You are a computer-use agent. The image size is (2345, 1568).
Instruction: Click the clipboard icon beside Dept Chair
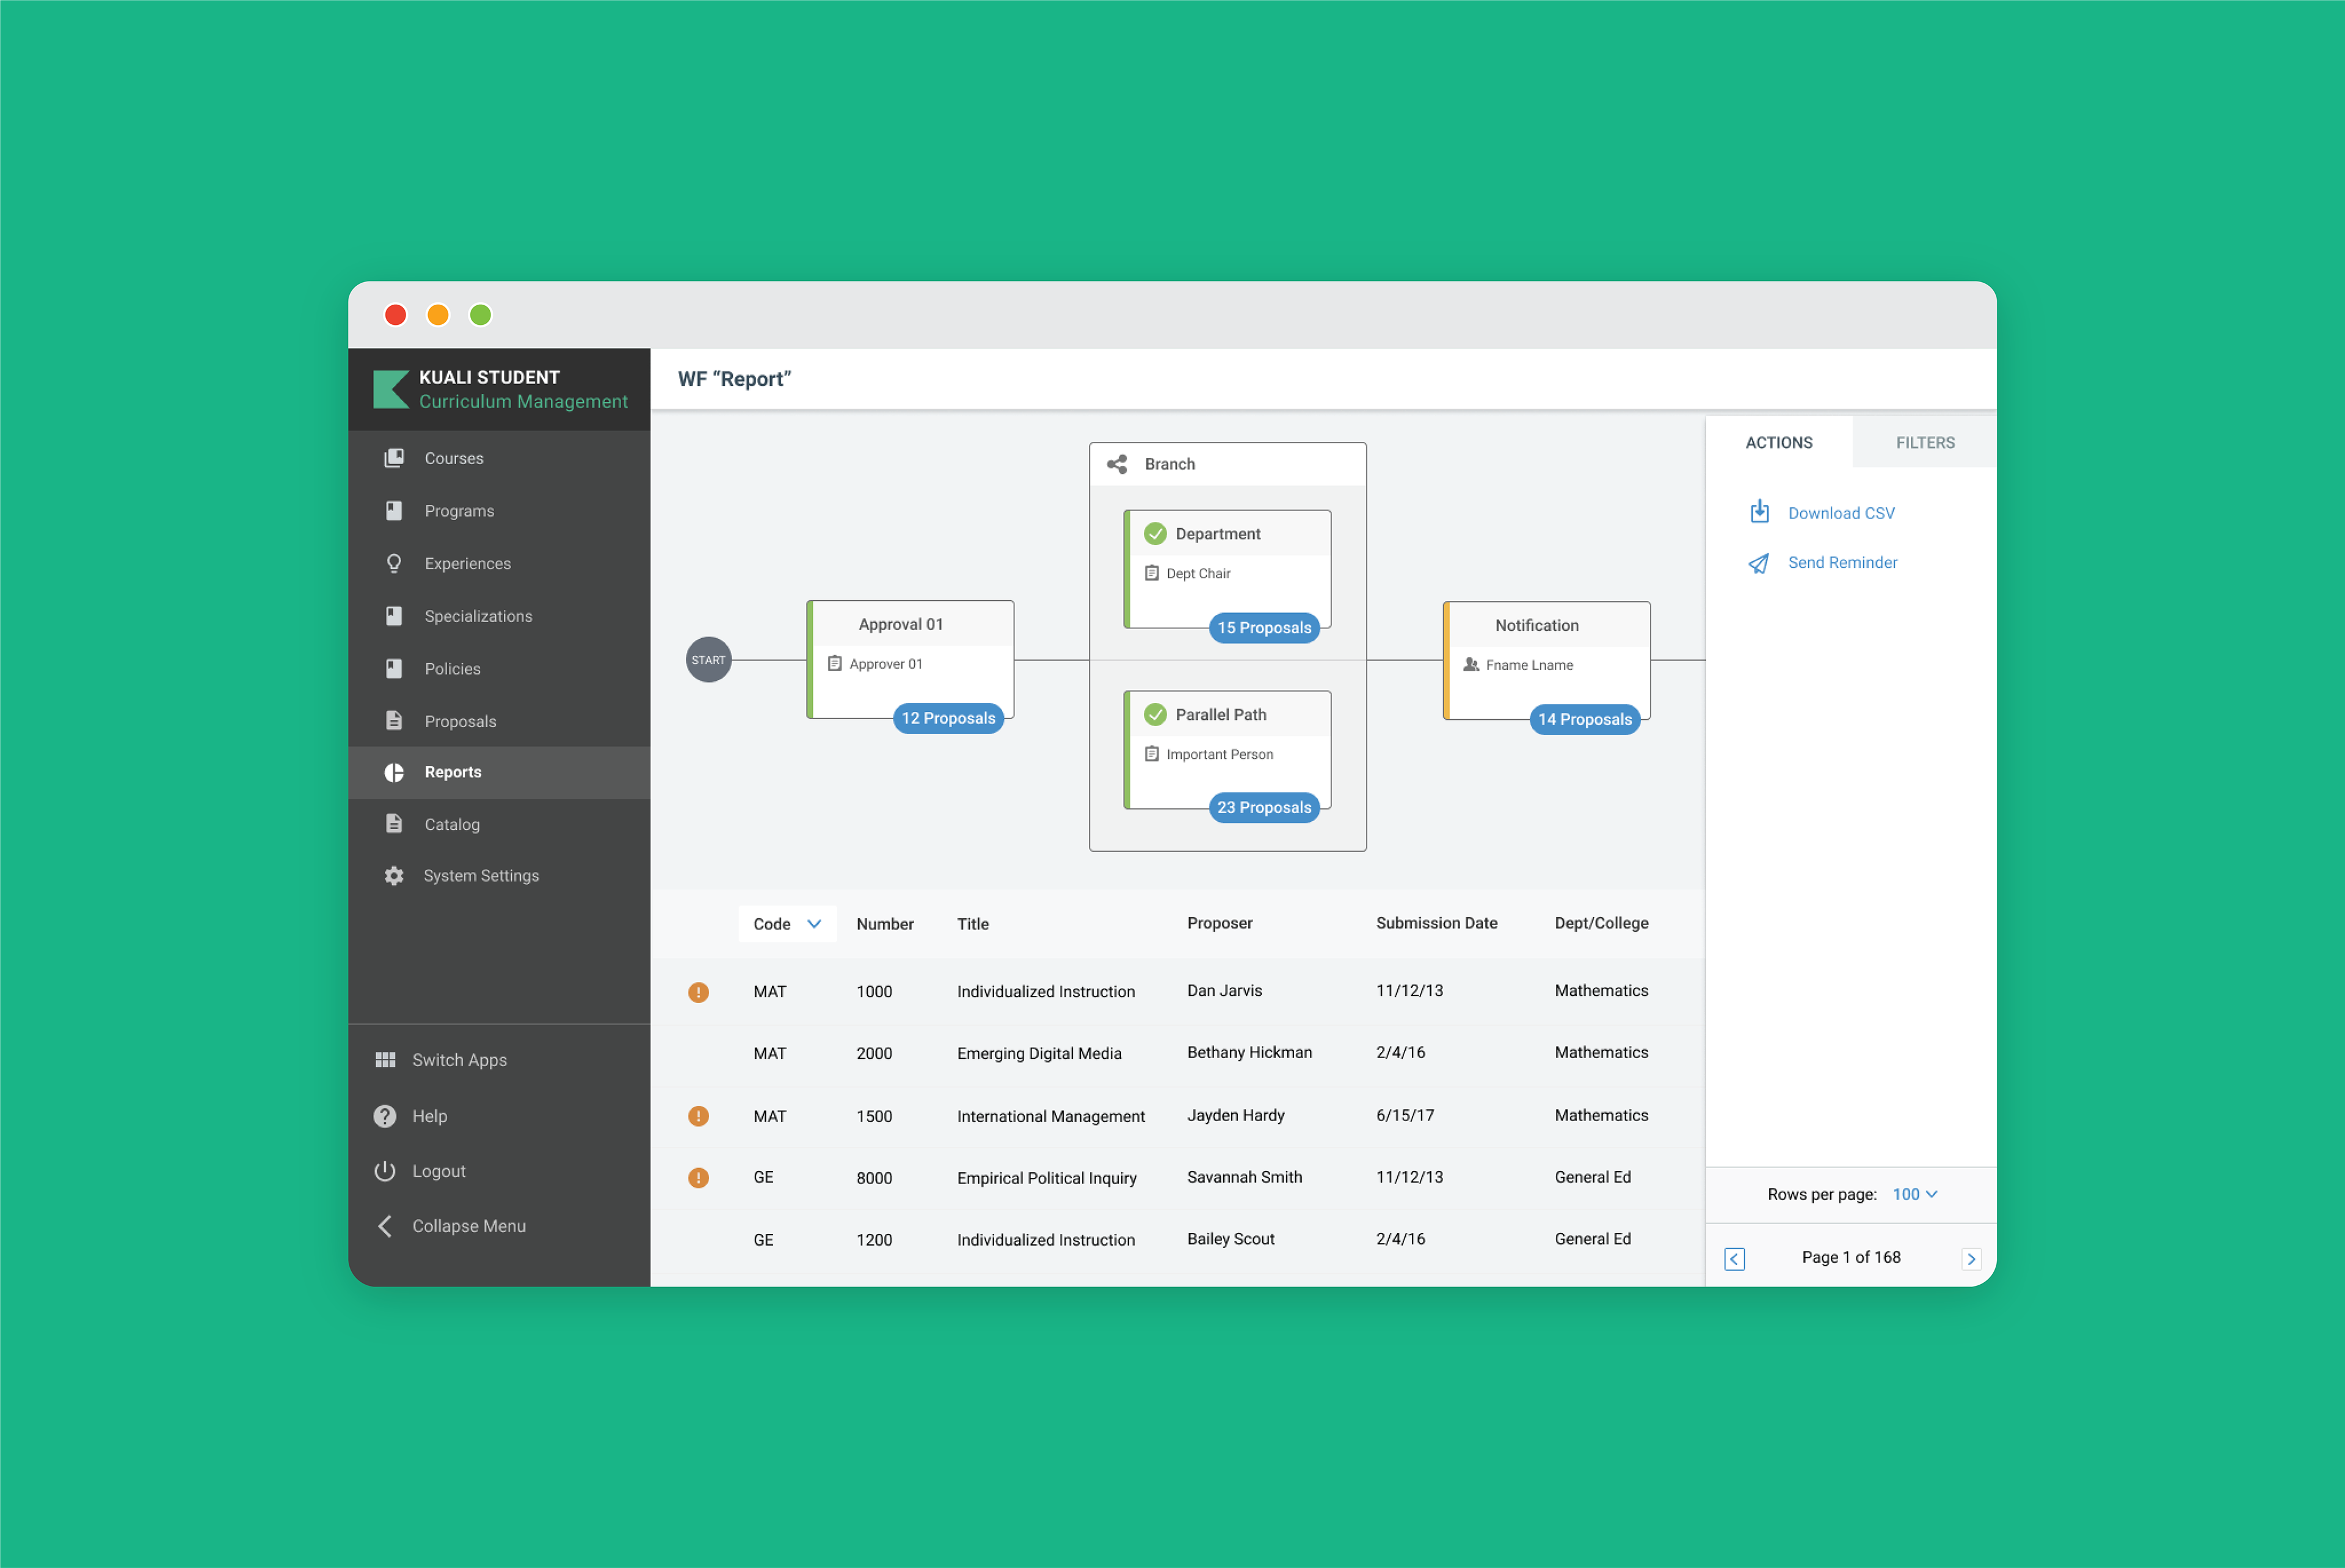click(x=1151, y=573)
